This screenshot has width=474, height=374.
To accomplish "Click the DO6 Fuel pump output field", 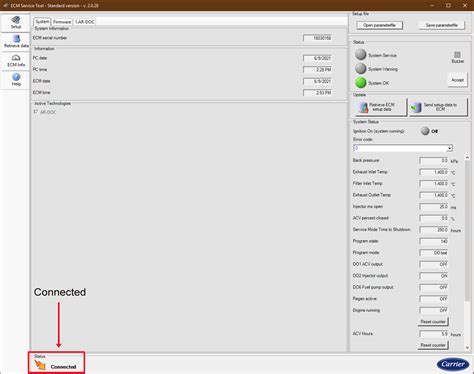I will 434,287.
